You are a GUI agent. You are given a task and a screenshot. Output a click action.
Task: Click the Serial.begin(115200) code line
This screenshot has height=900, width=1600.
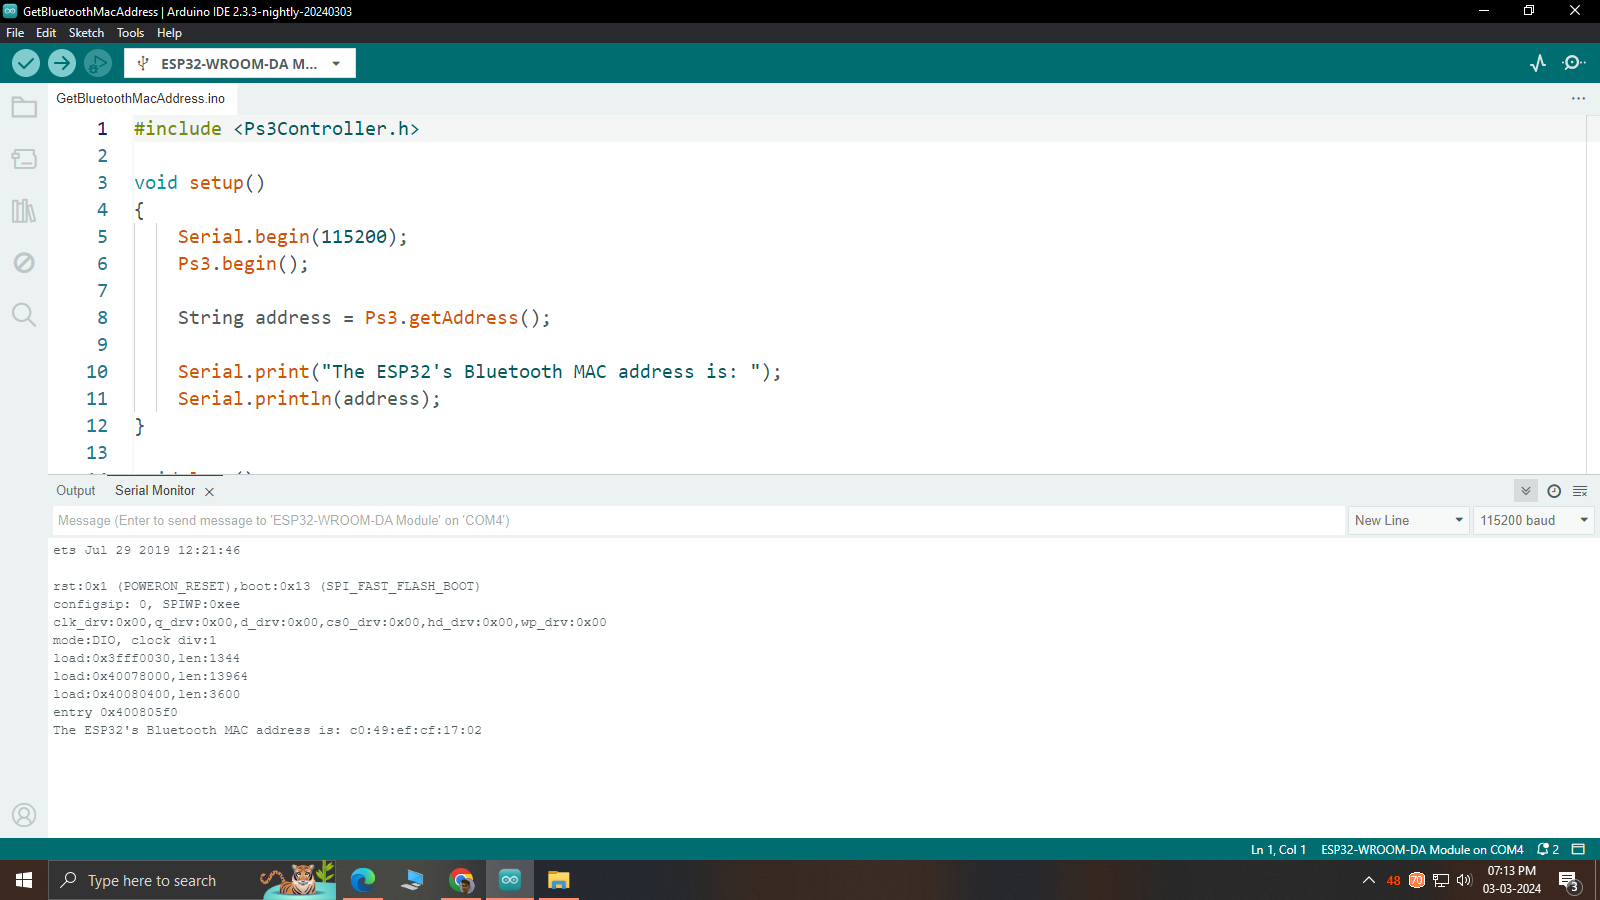click(x=292, y=237)
